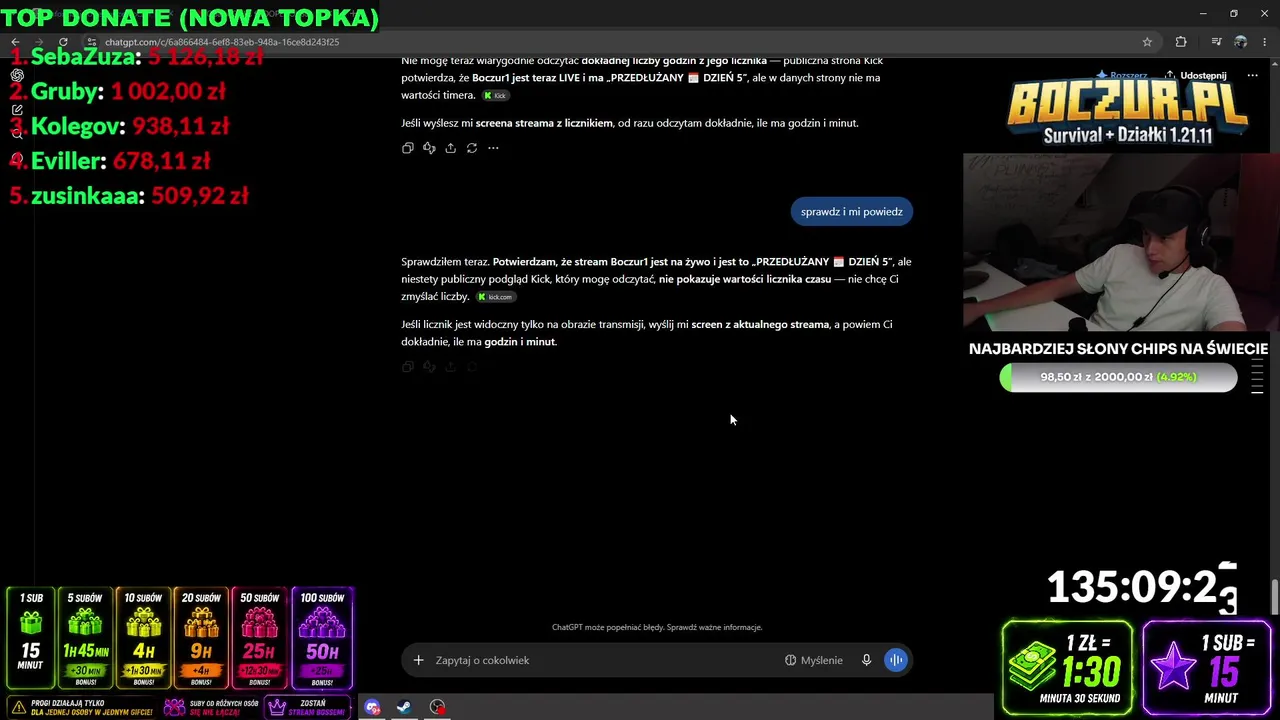Click the Gruby 1 002,00 zł donor entry
This screenshot has width=1280, height=720.
click(x=118, y=91)
